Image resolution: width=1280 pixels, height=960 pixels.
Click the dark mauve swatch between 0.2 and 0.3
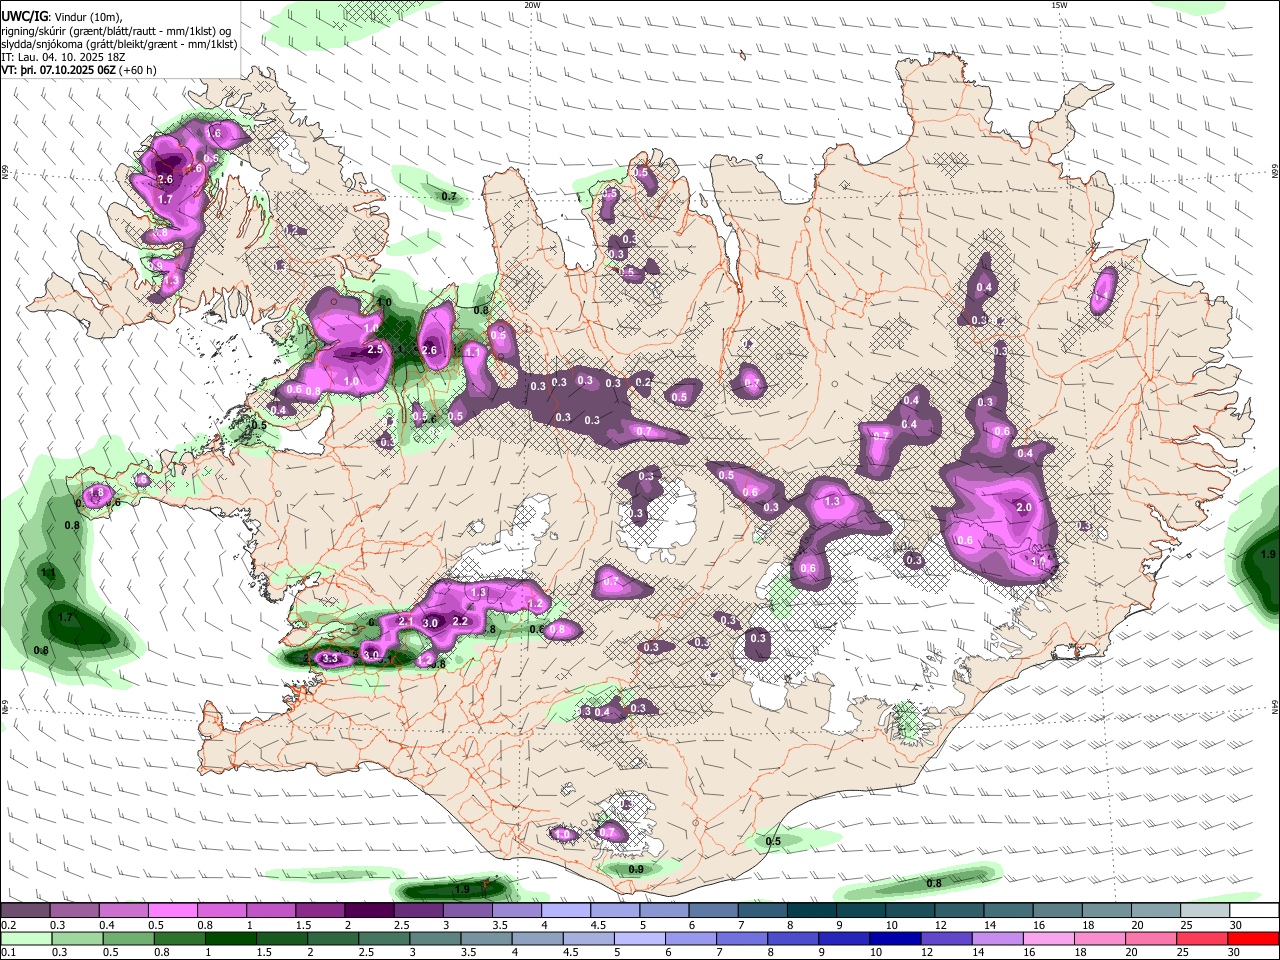(24, 910)
